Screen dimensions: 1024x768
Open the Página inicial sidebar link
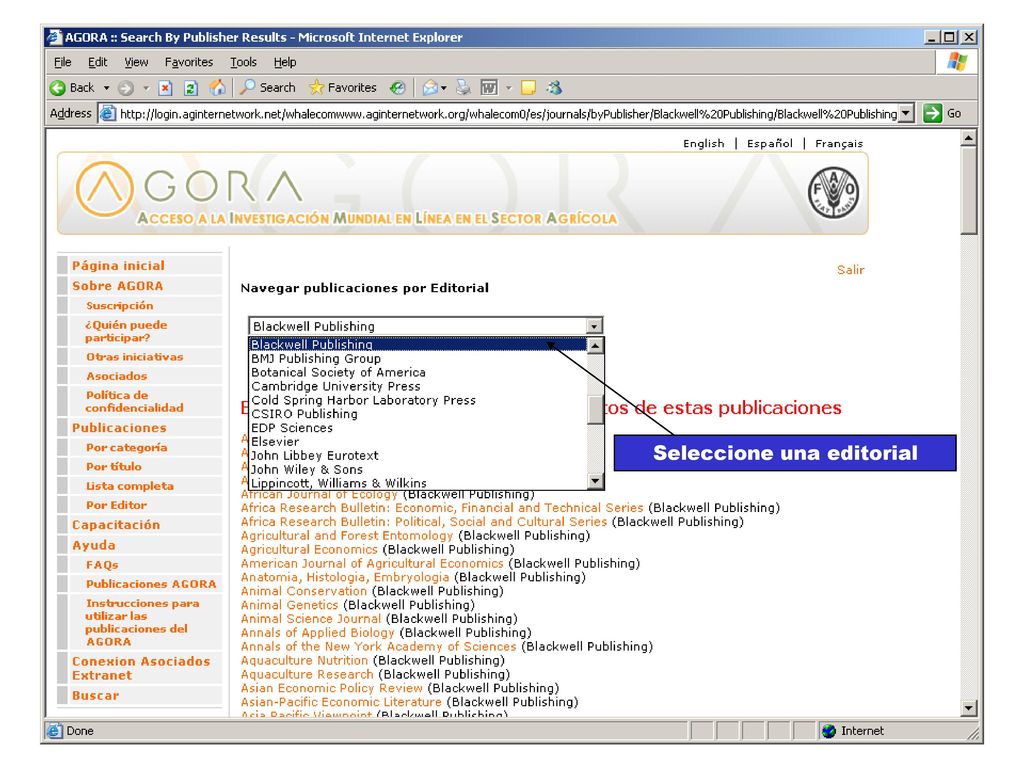click(118, 266)
